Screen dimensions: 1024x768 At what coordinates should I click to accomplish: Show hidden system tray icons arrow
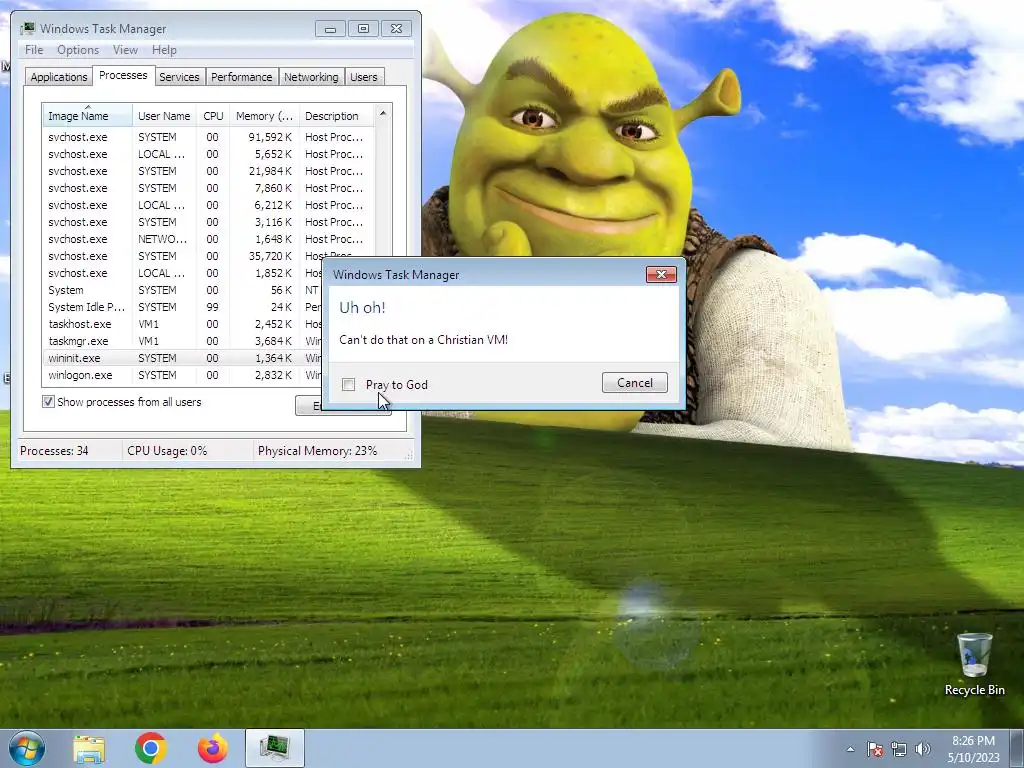pyautogui.click(x=850, y=749)
